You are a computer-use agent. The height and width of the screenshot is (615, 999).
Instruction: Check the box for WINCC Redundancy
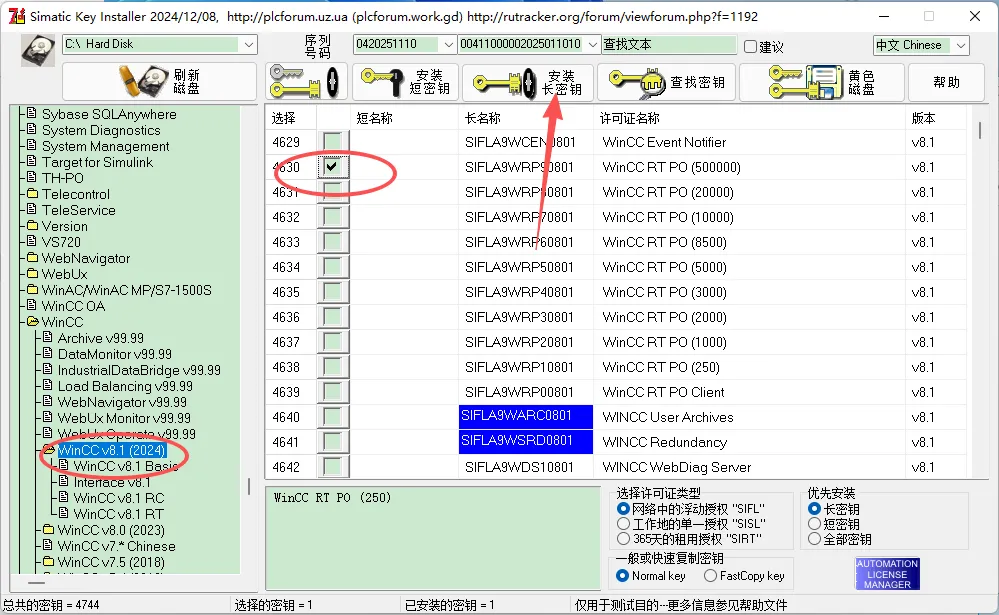click(332, 442)
